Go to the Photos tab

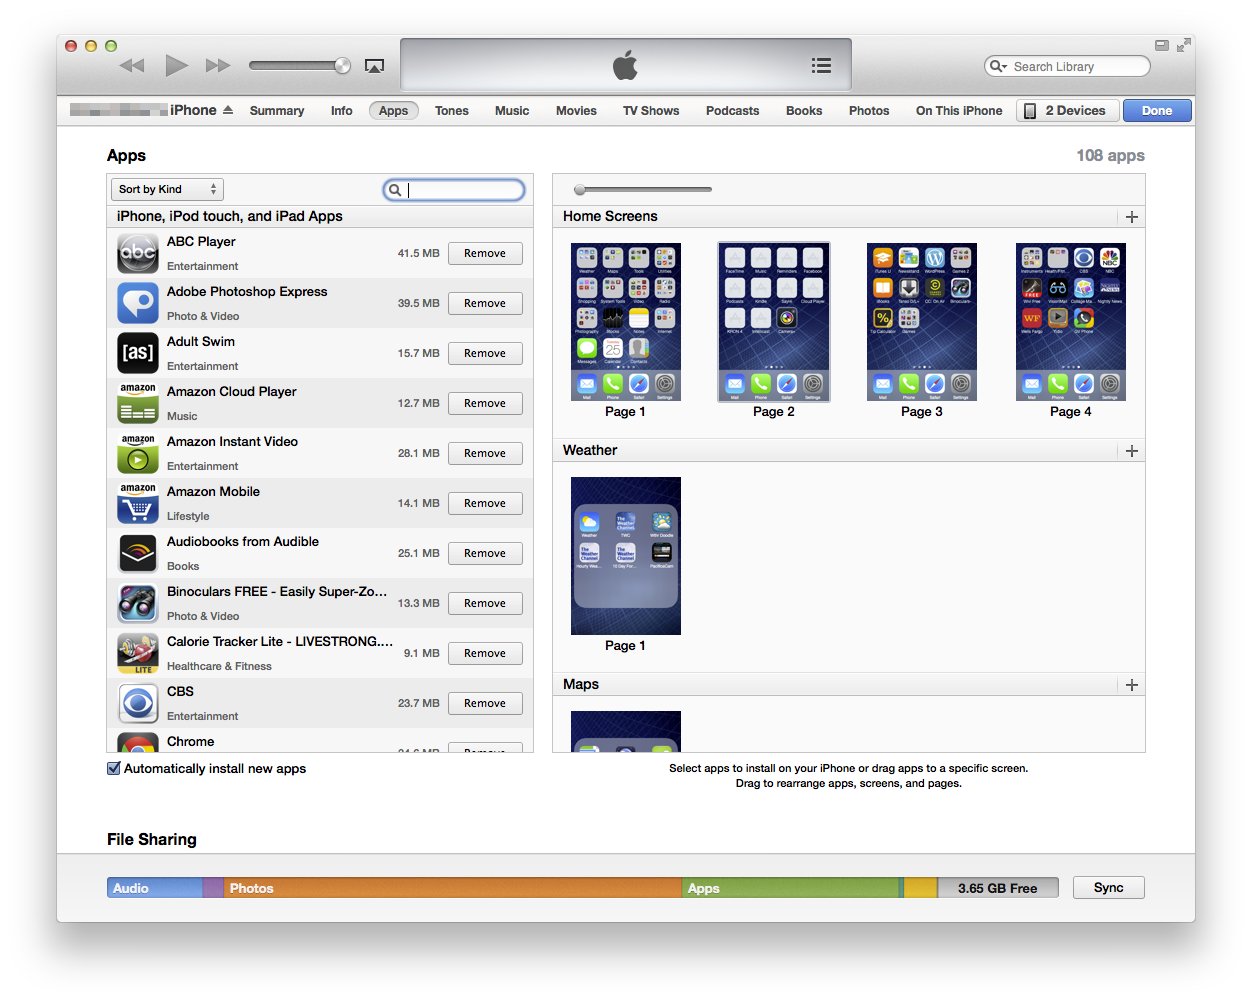869,111
